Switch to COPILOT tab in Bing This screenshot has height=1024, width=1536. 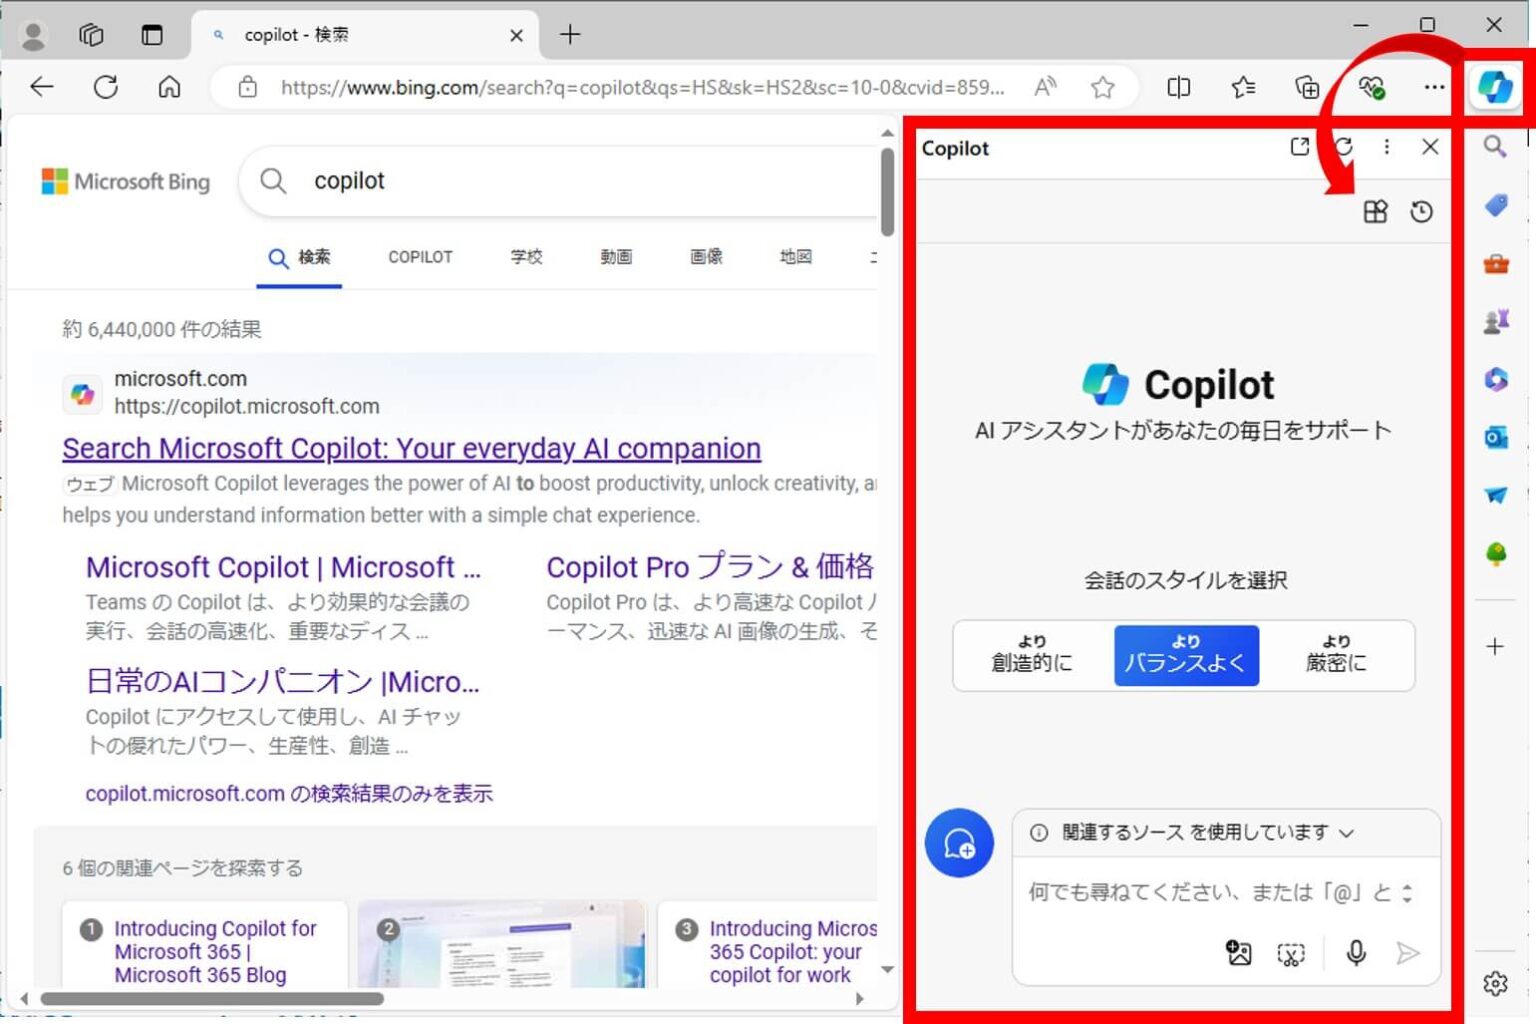click(x=420, y=257)
